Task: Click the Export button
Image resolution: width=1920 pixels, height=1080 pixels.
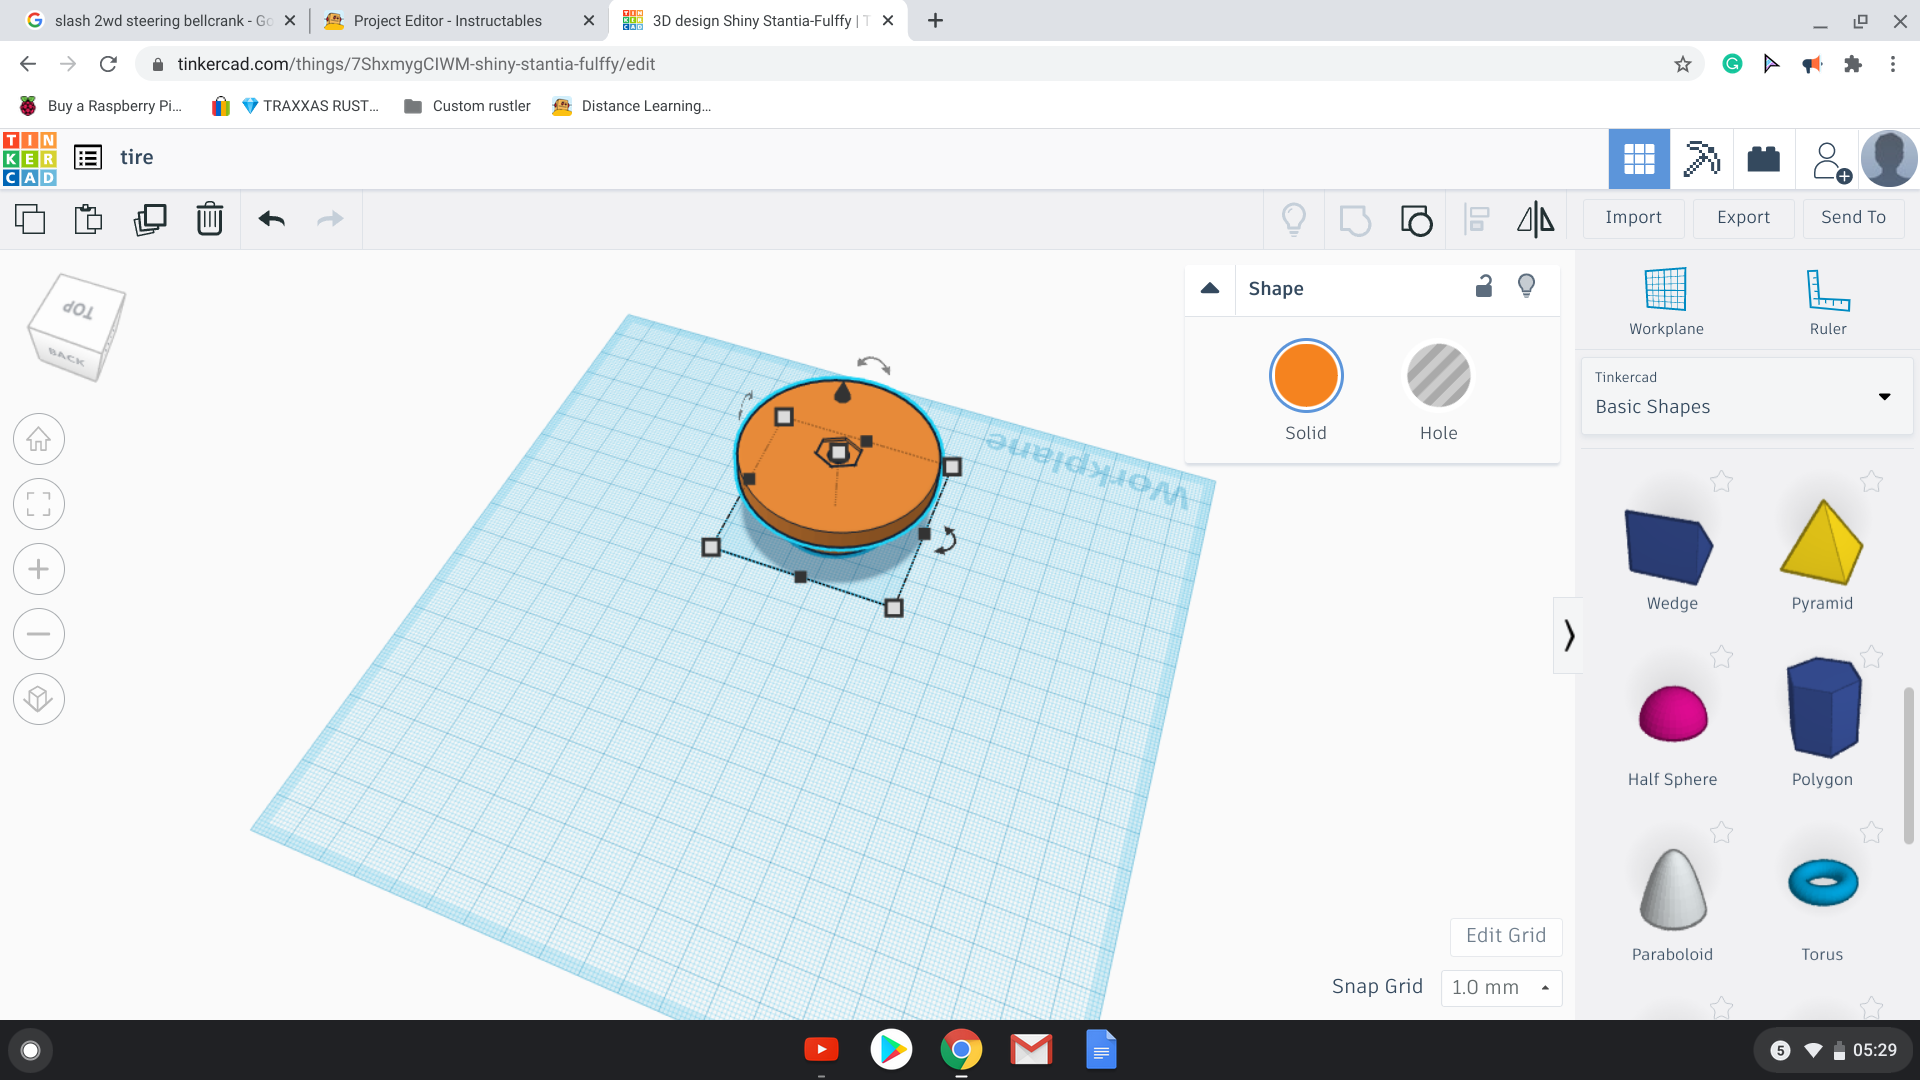Action: pyautogui.click(x=1742, y=216)
